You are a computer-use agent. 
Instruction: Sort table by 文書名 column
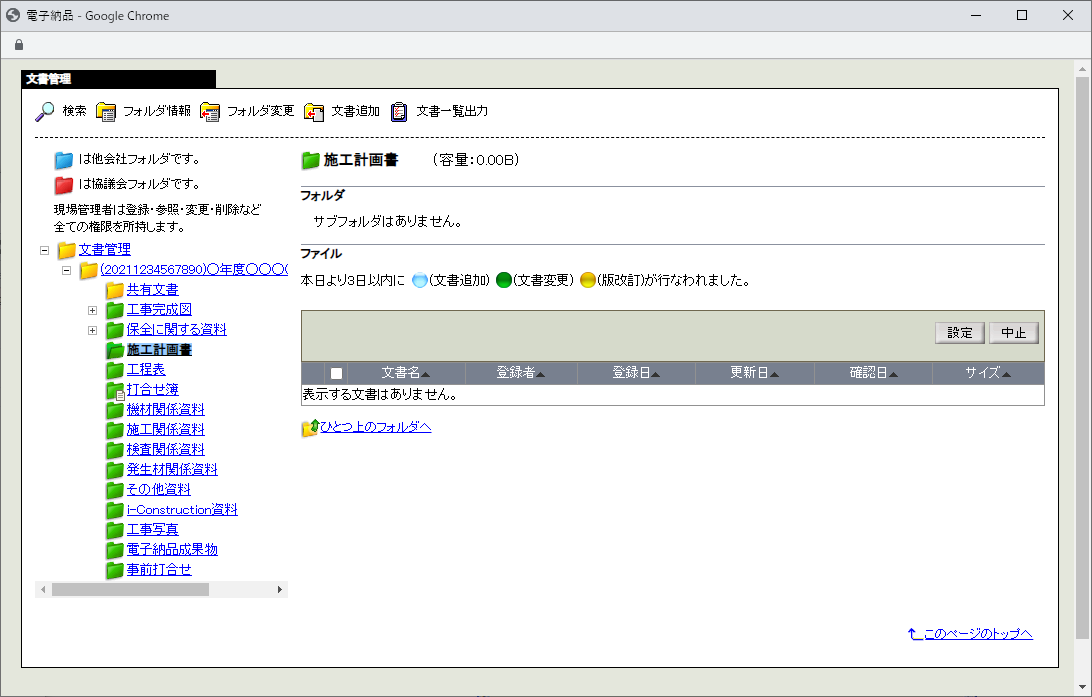pos(405,373)
